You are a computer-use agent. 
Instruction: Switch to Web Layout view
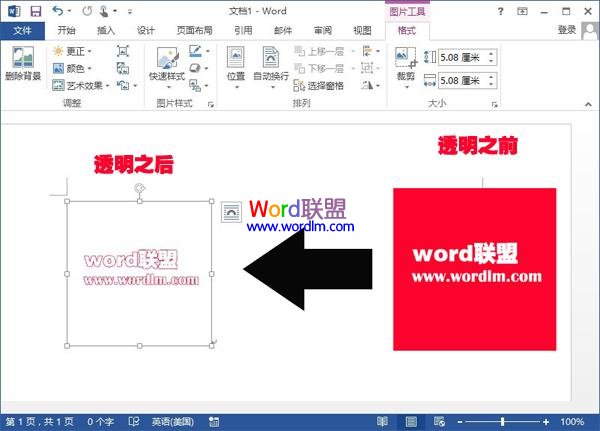coord(439,422)
